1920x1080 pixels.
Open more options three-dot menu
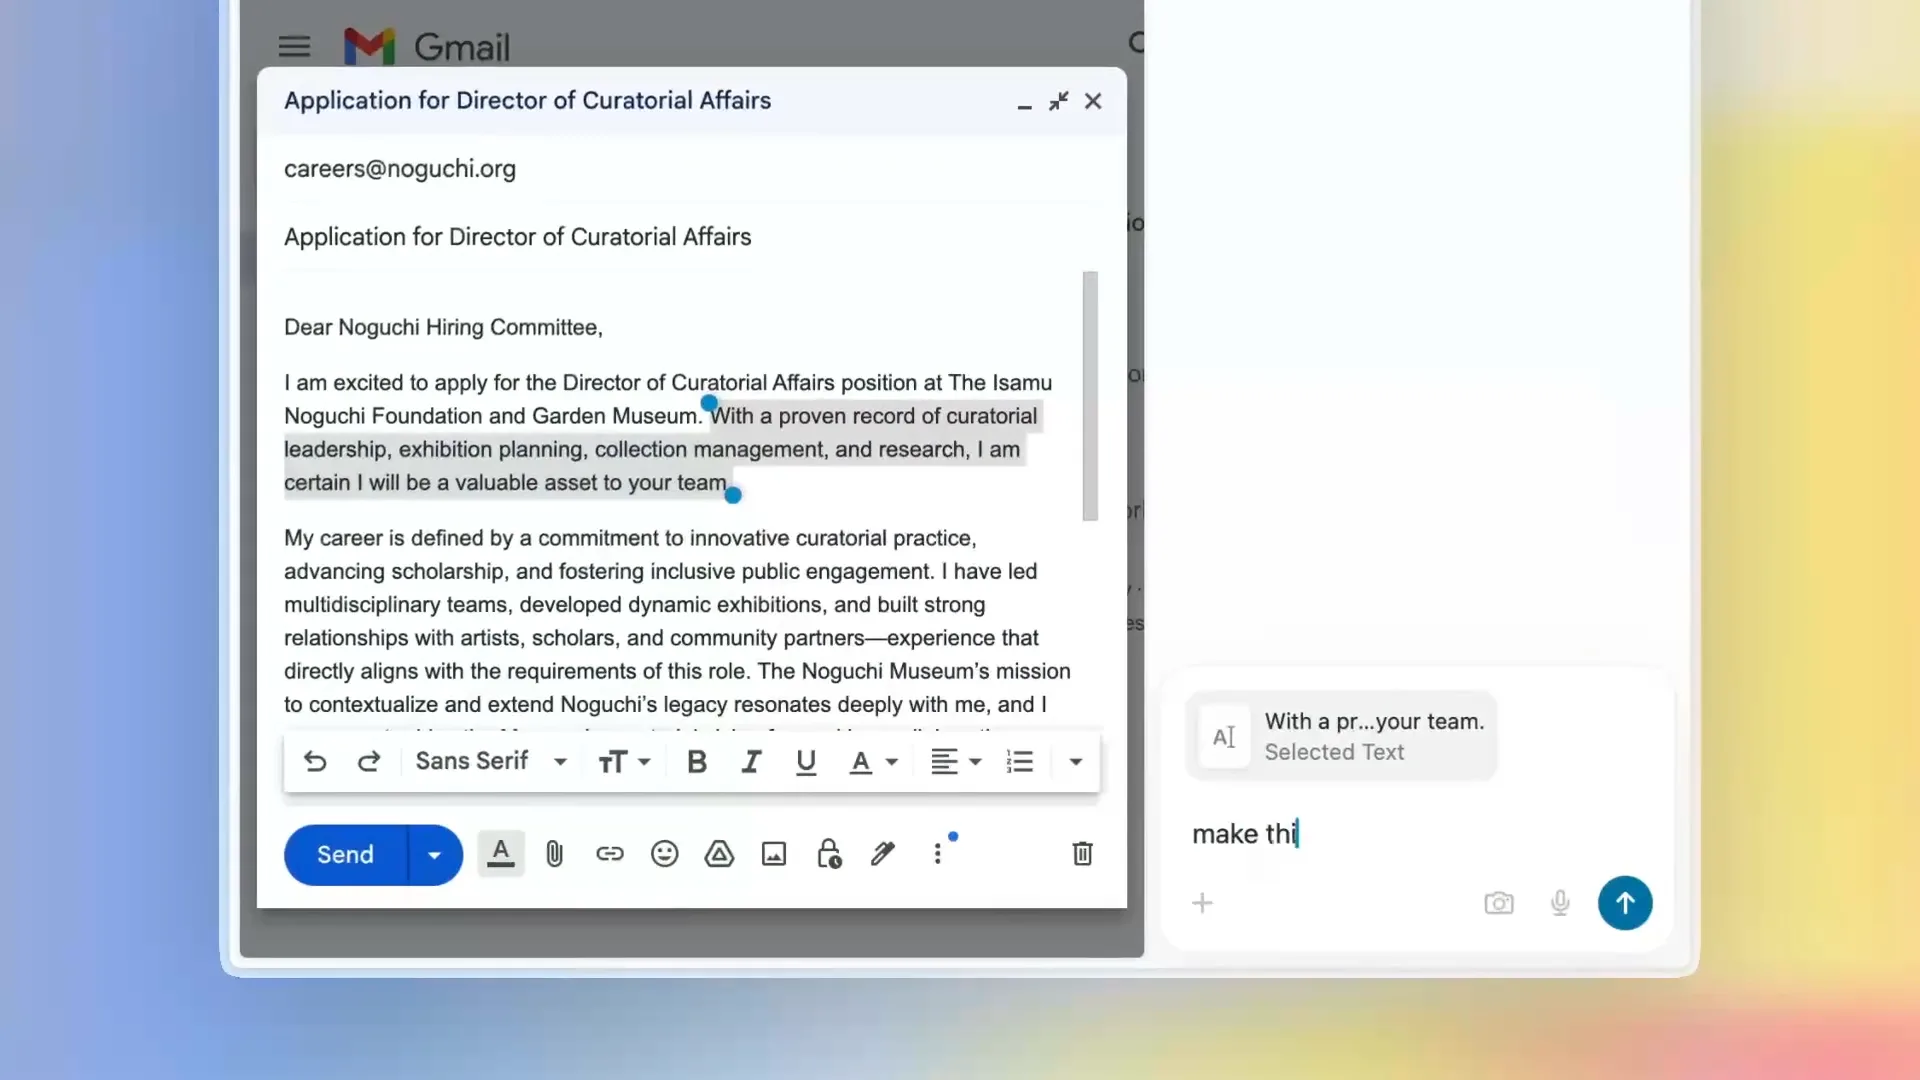coord(937,854)
